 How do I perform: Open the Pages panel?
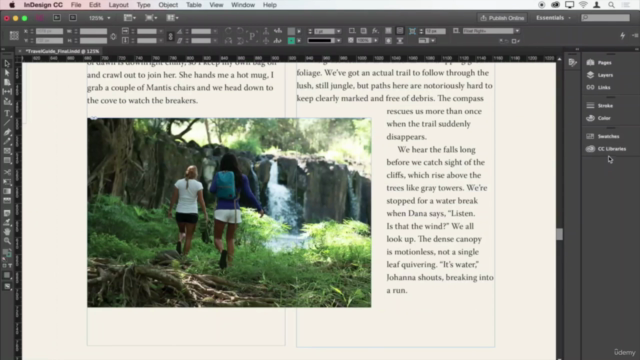(x=605, y=62)
